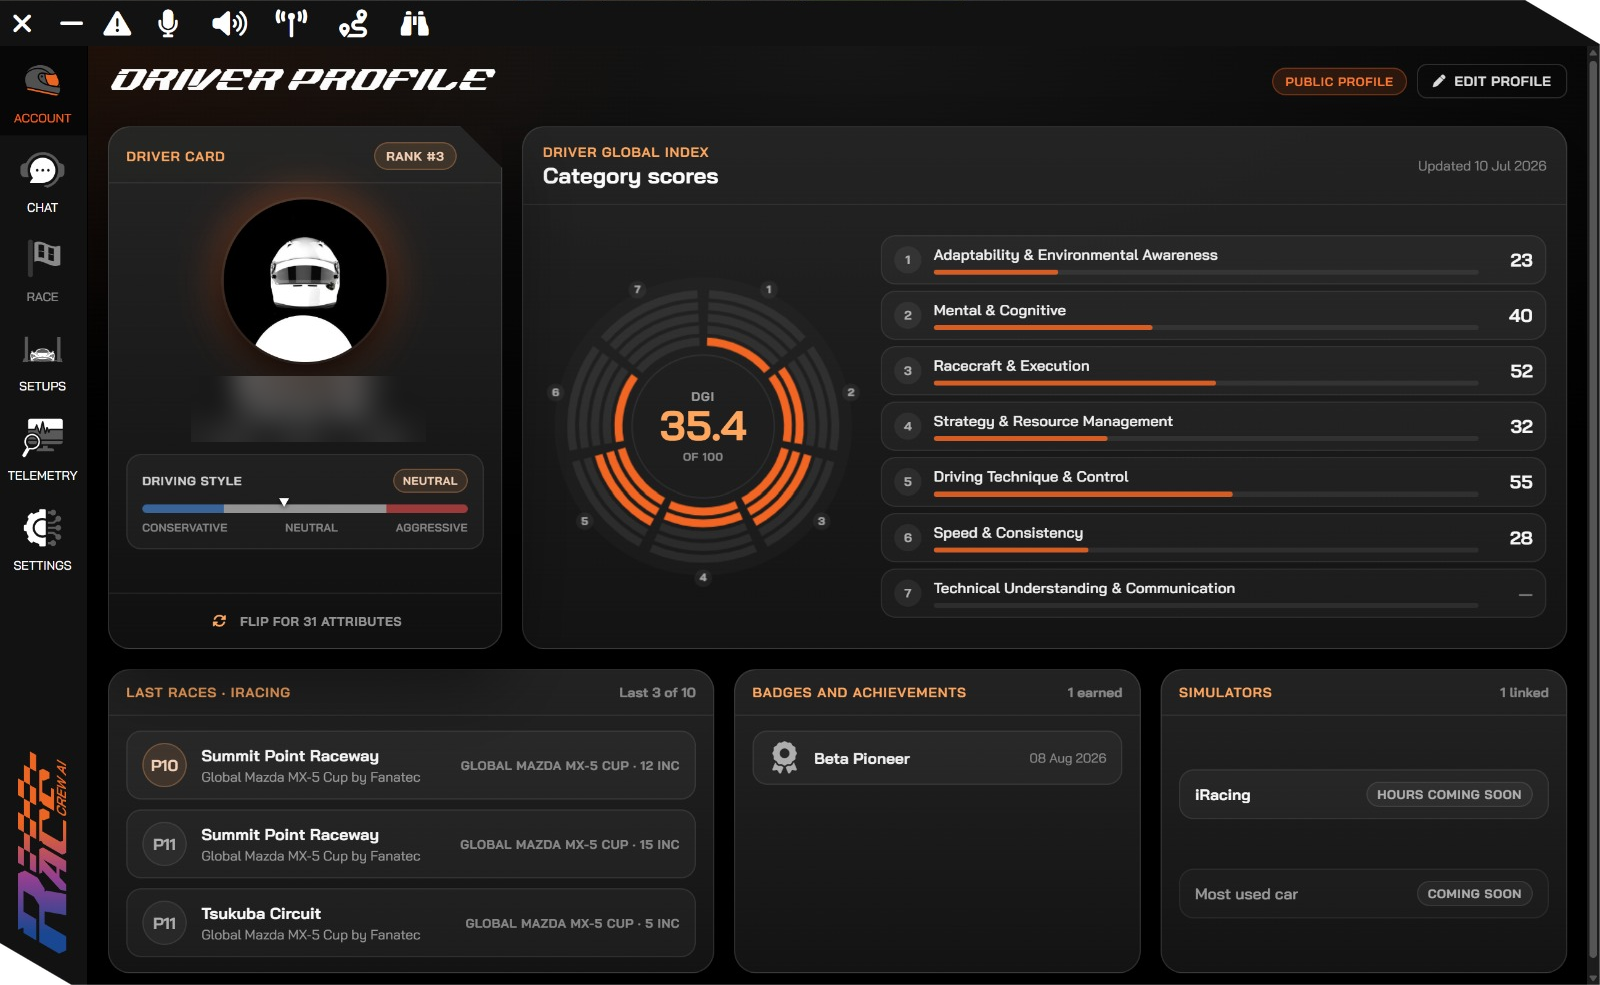Select the Speed & Consistency row
This screenshot has width=1600, height=985.
pyautogui.click(x=1213, y=538)
